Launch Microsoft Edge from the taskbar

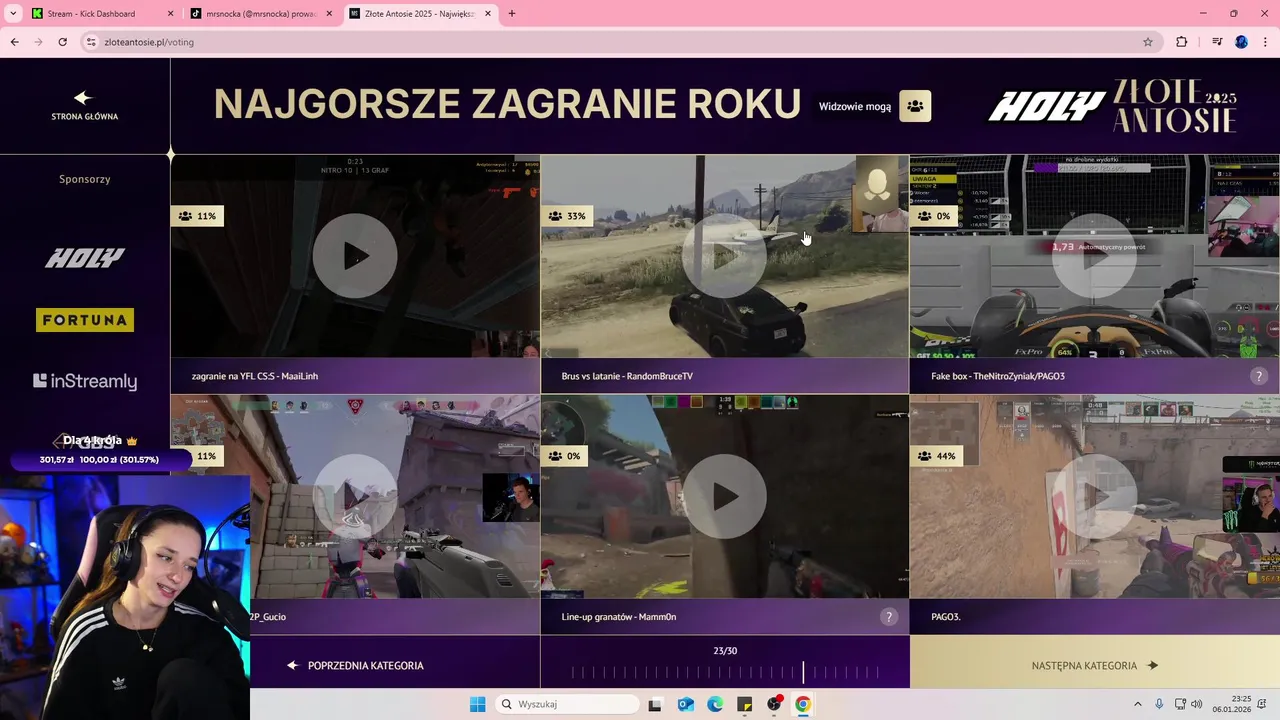tap(715, 704)
